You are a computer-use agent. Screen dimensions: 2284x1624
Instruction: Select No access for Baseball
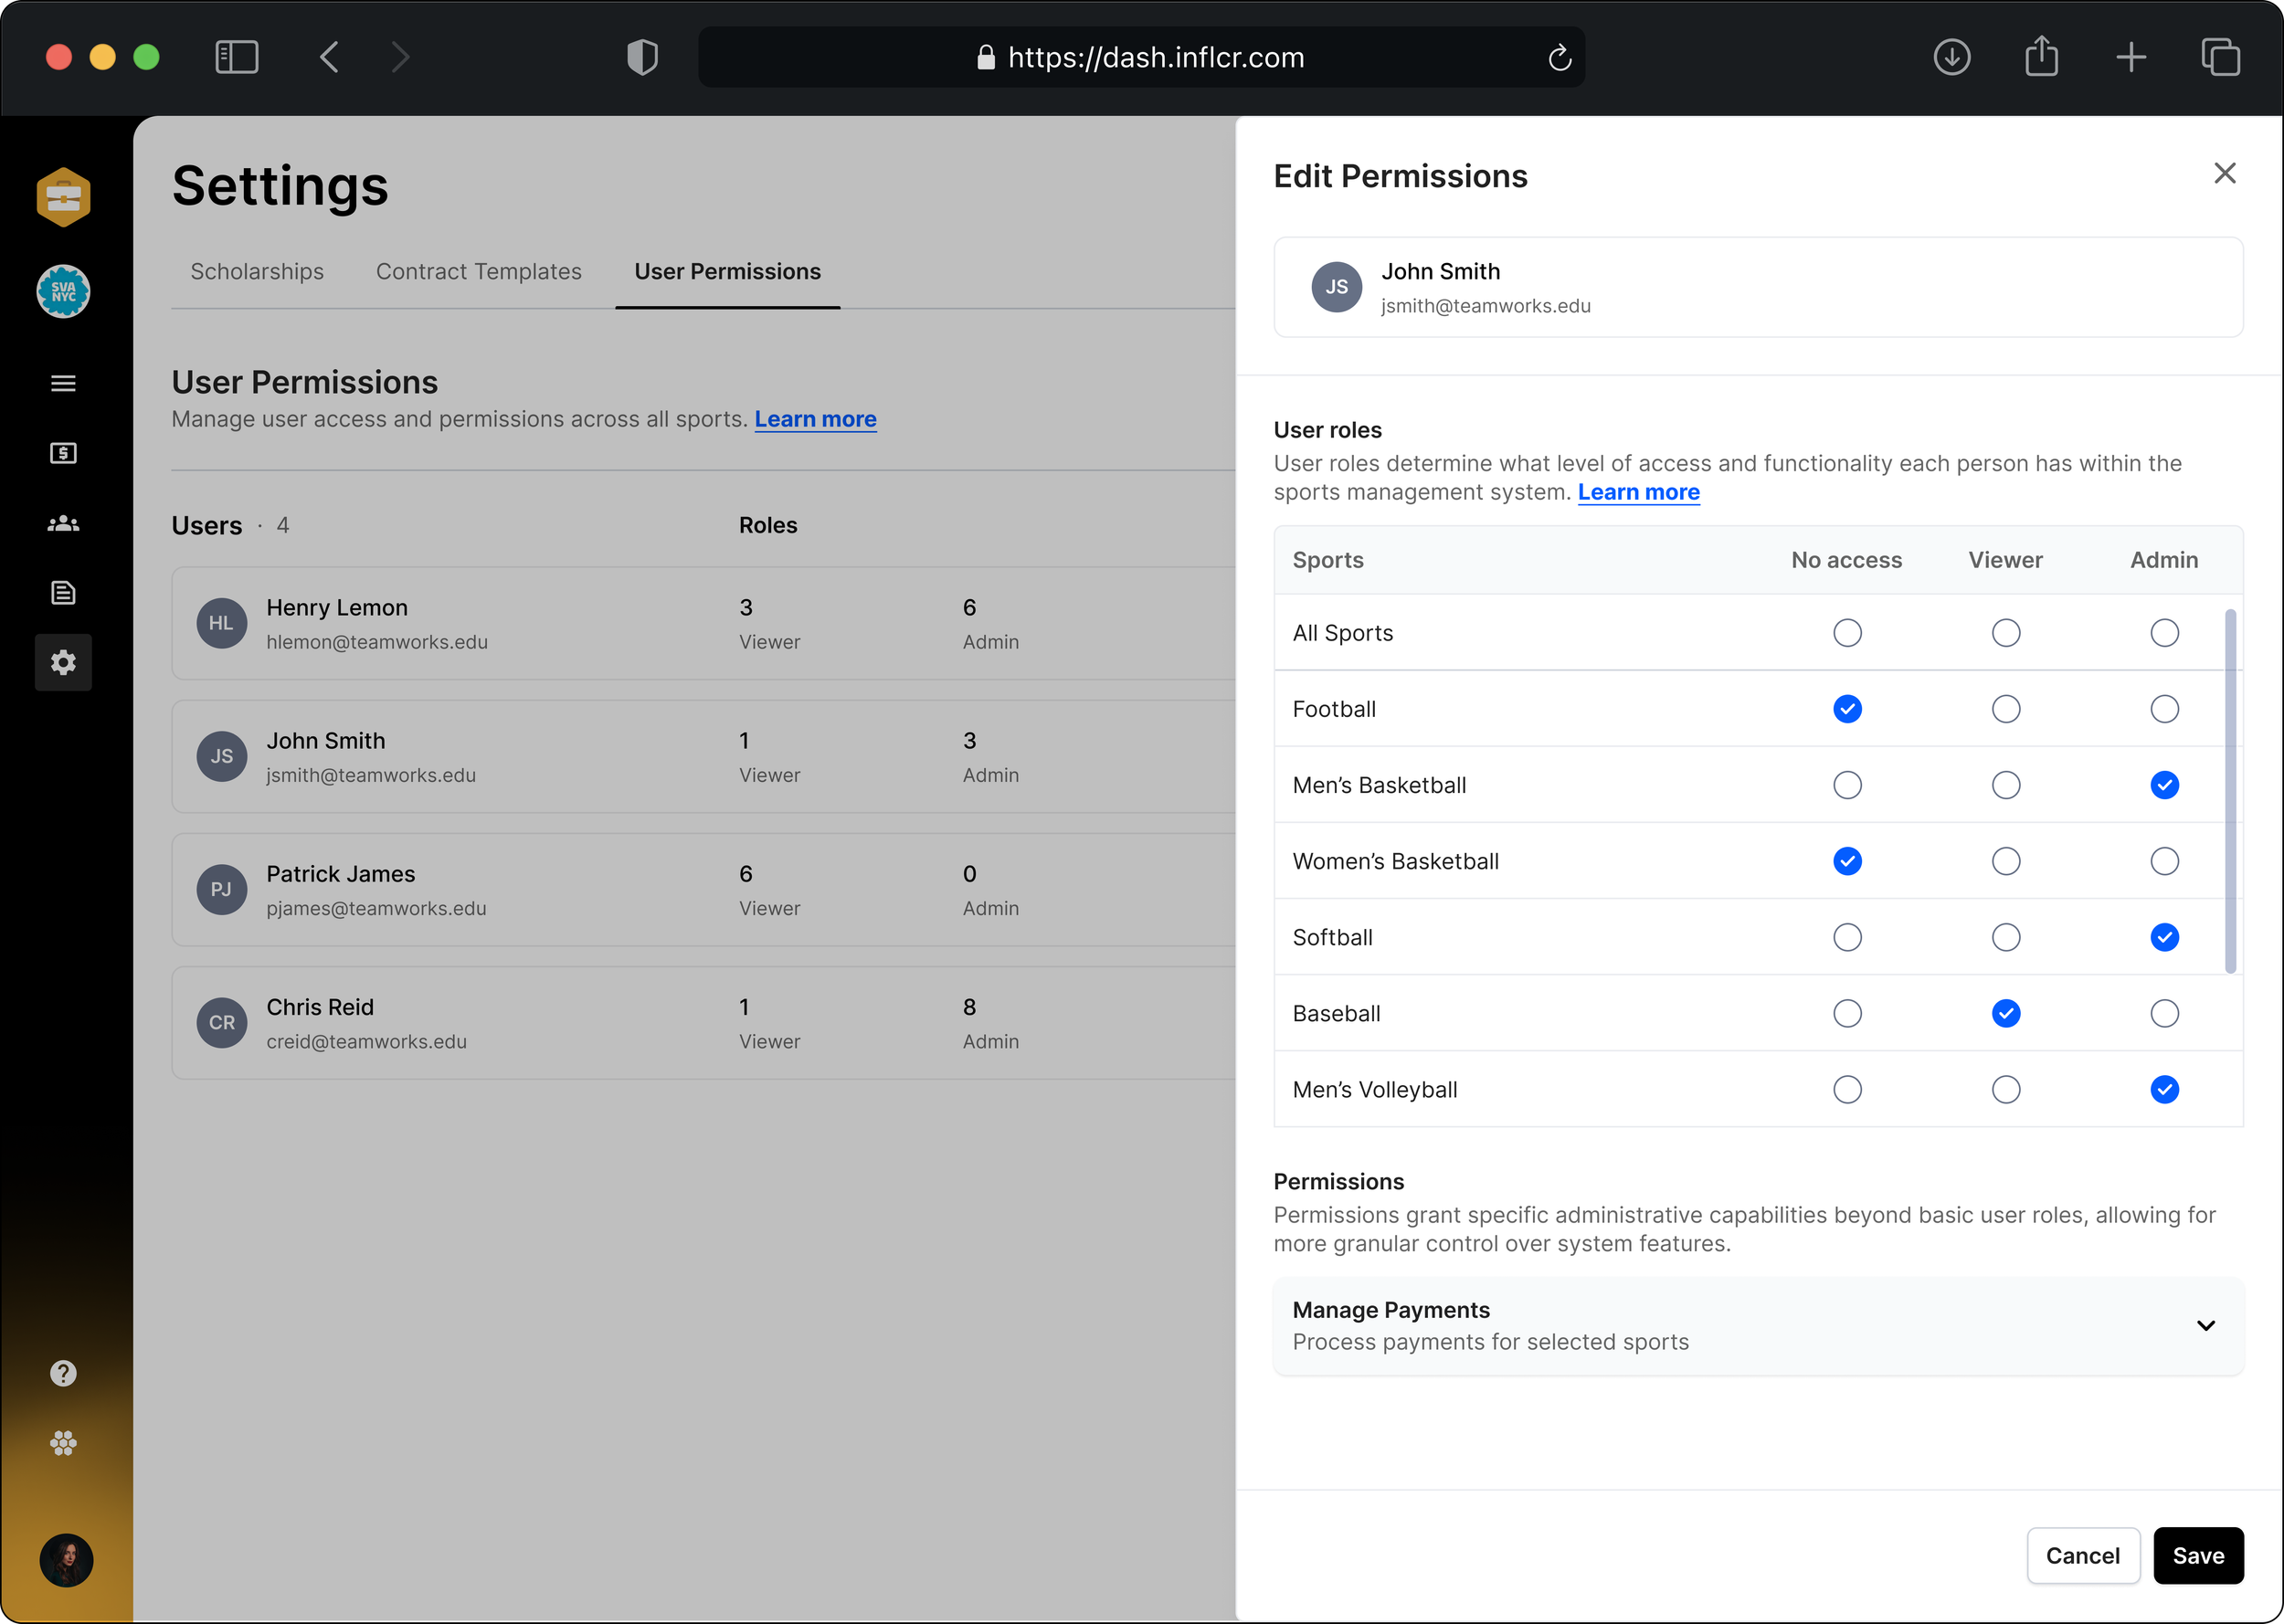pos(1846,1013)
